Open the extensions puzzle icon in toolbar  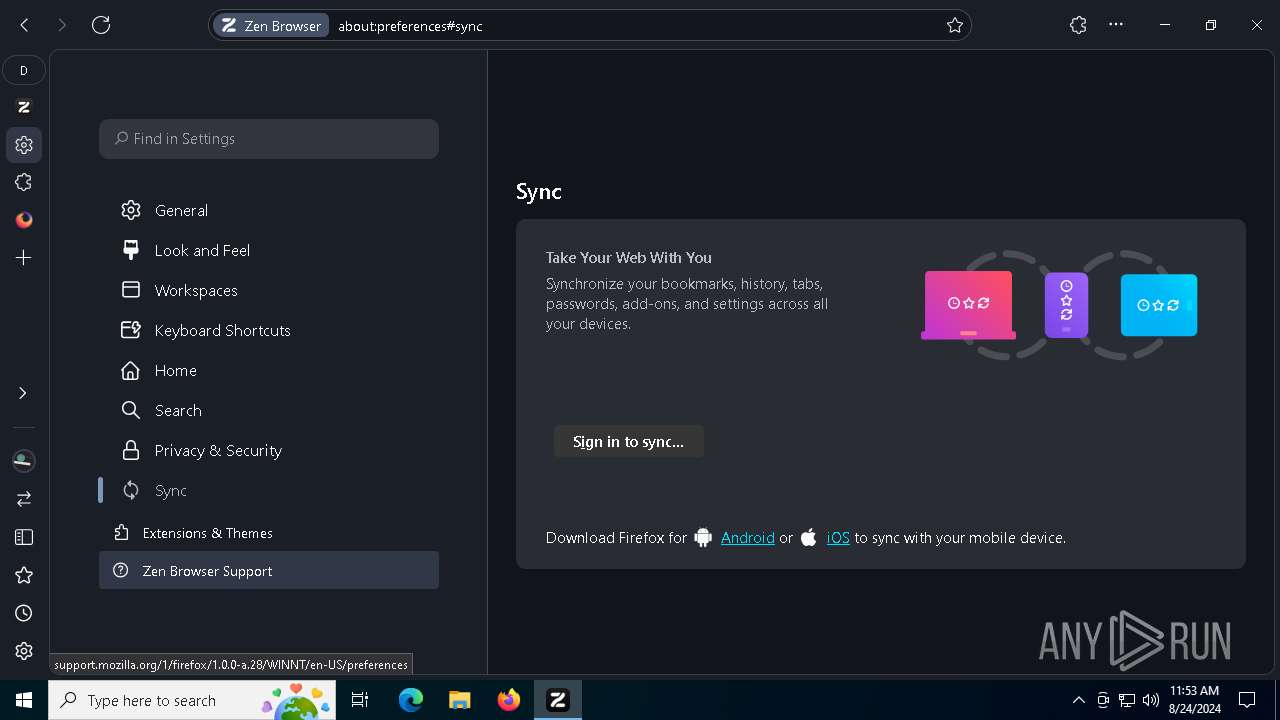pos(1078,25)
